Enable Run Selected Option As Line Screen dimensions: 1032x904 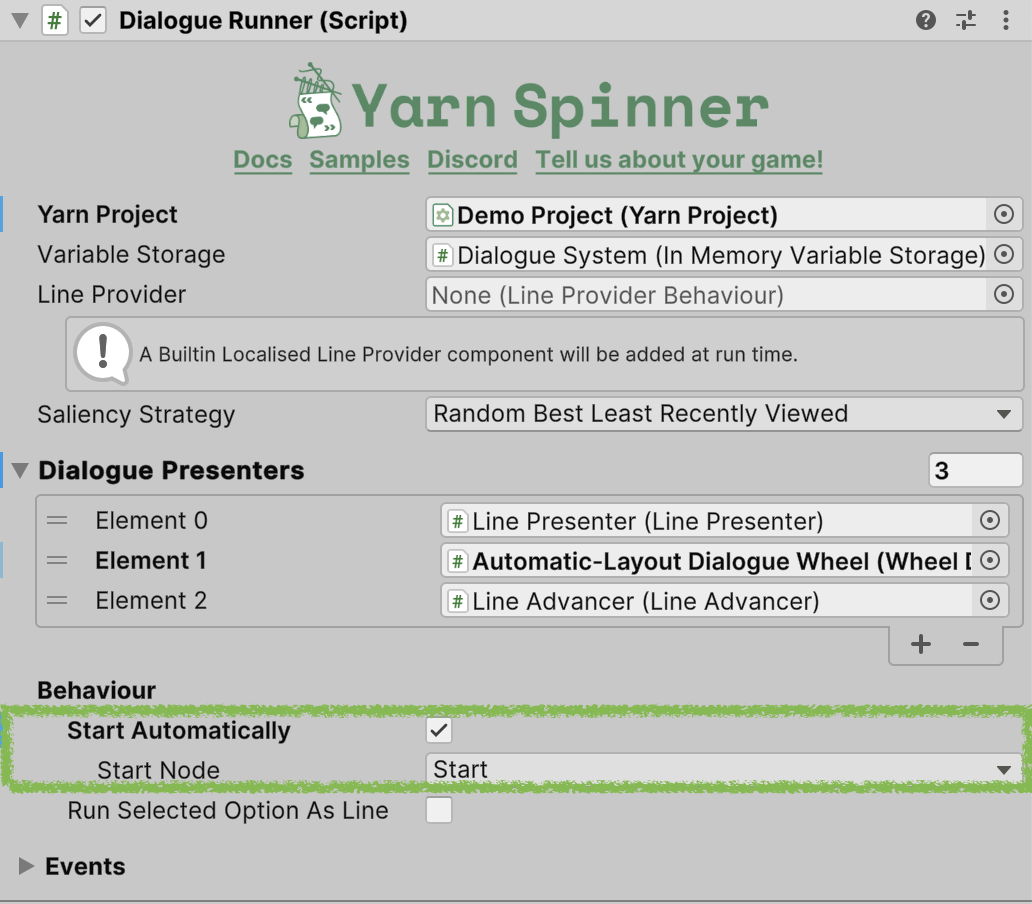pos(439,810)
